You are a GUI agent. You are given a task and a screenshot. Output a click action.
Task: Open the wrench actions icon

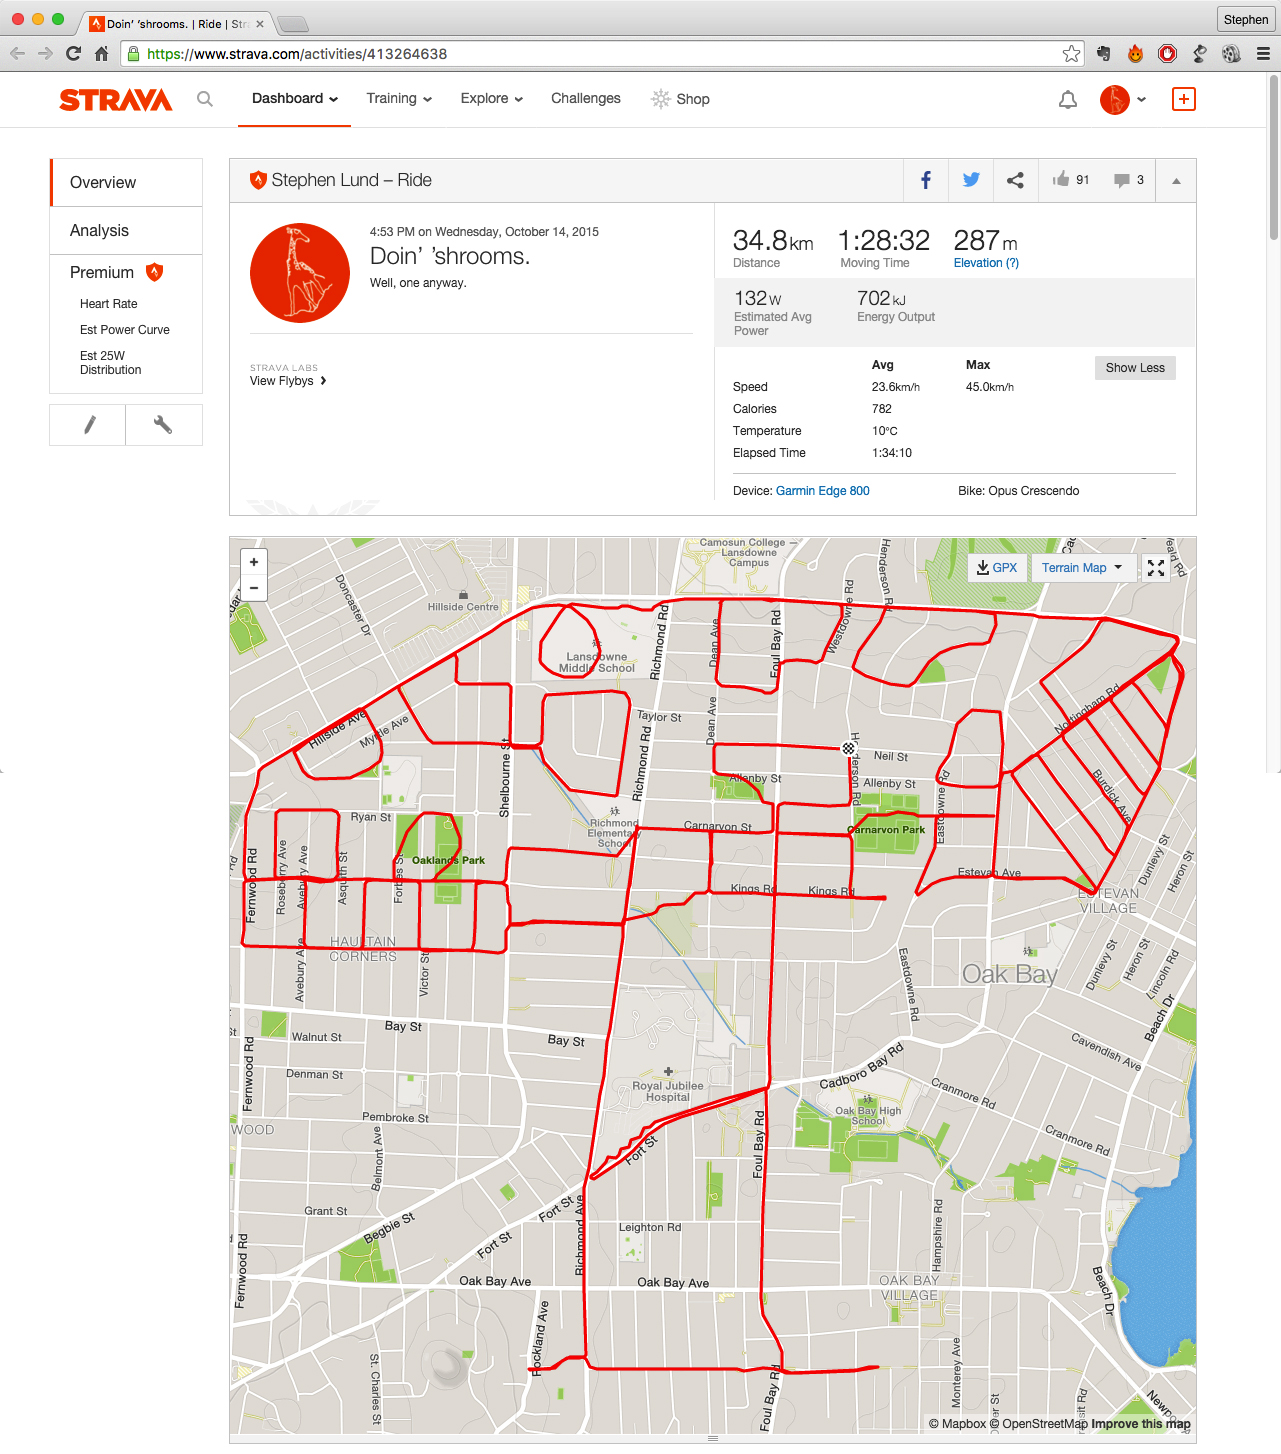[163, 425]
